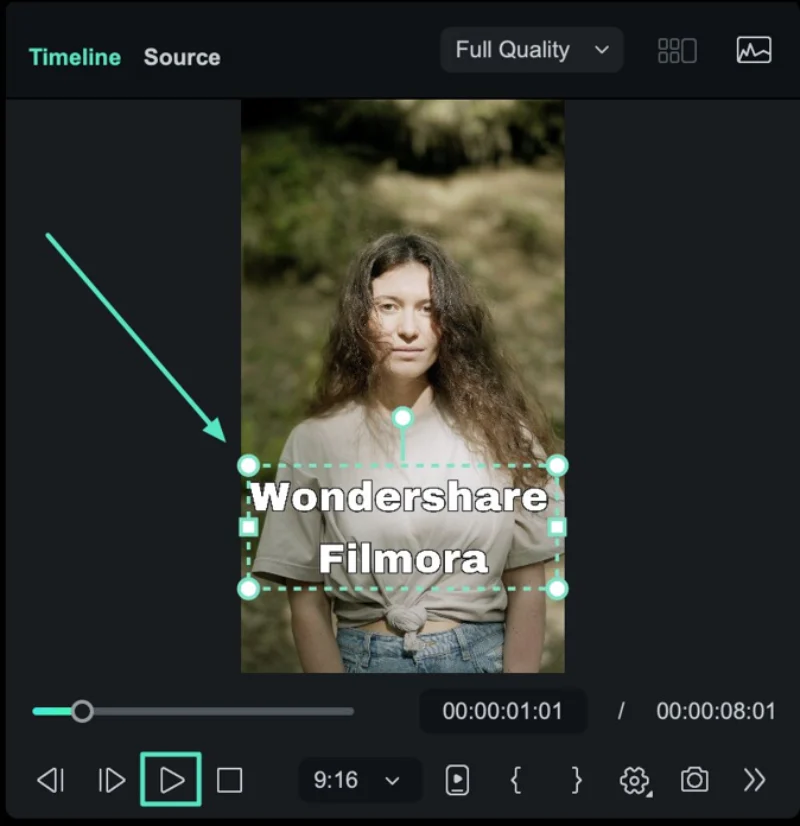Screen dimensions: 800x826
Task: Open the preview layout grid icon
Action: [x=677, y=51]
